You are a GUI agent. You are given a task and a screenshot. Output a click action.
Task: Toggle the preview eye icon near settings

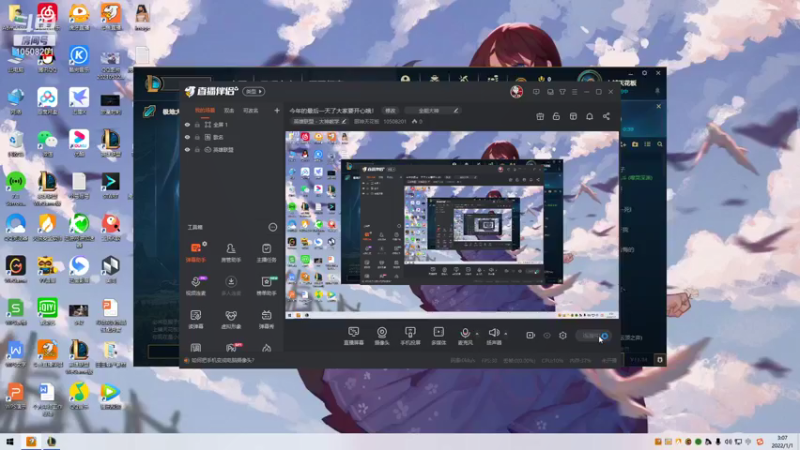pyautogui.click(x=547, y=336)
